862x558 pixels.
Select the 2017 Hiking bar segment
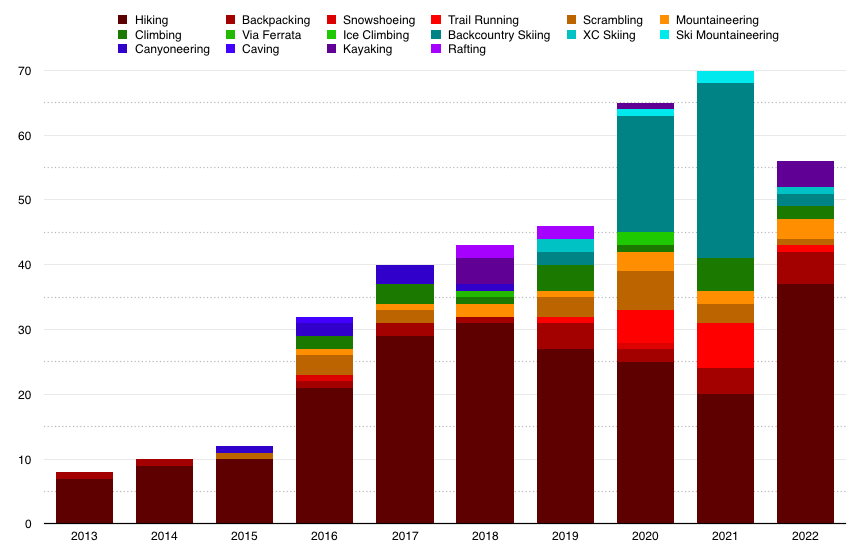click(x=404, y=429)
